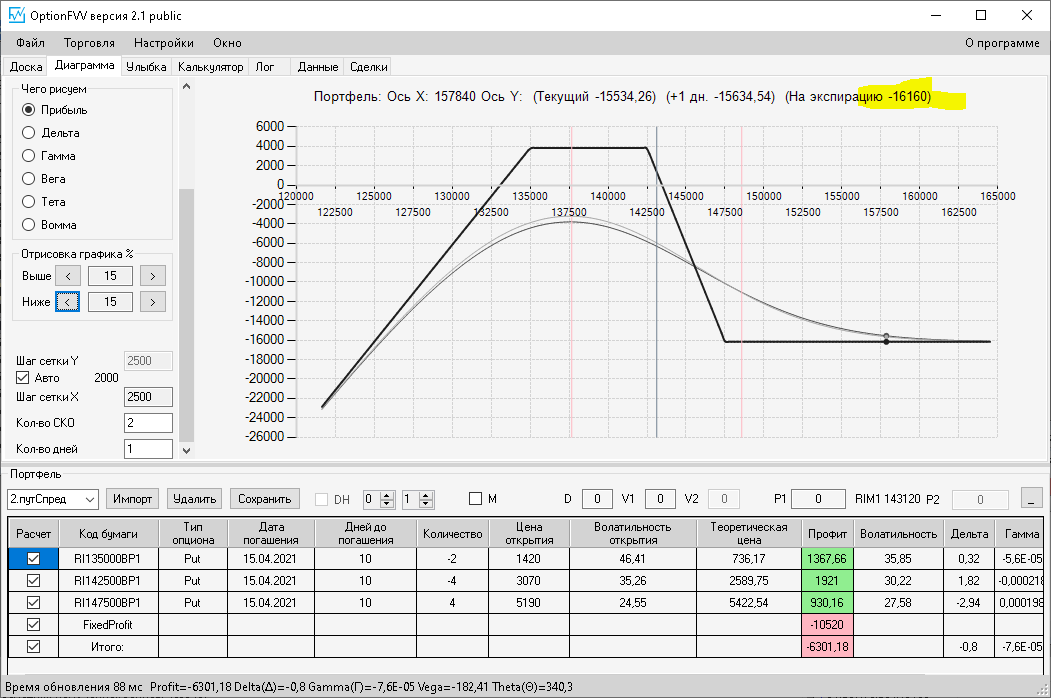The image size is (1051, 698).
Task: Click the left panel scrollbar down arrow
Action: (x=186, y=451)
